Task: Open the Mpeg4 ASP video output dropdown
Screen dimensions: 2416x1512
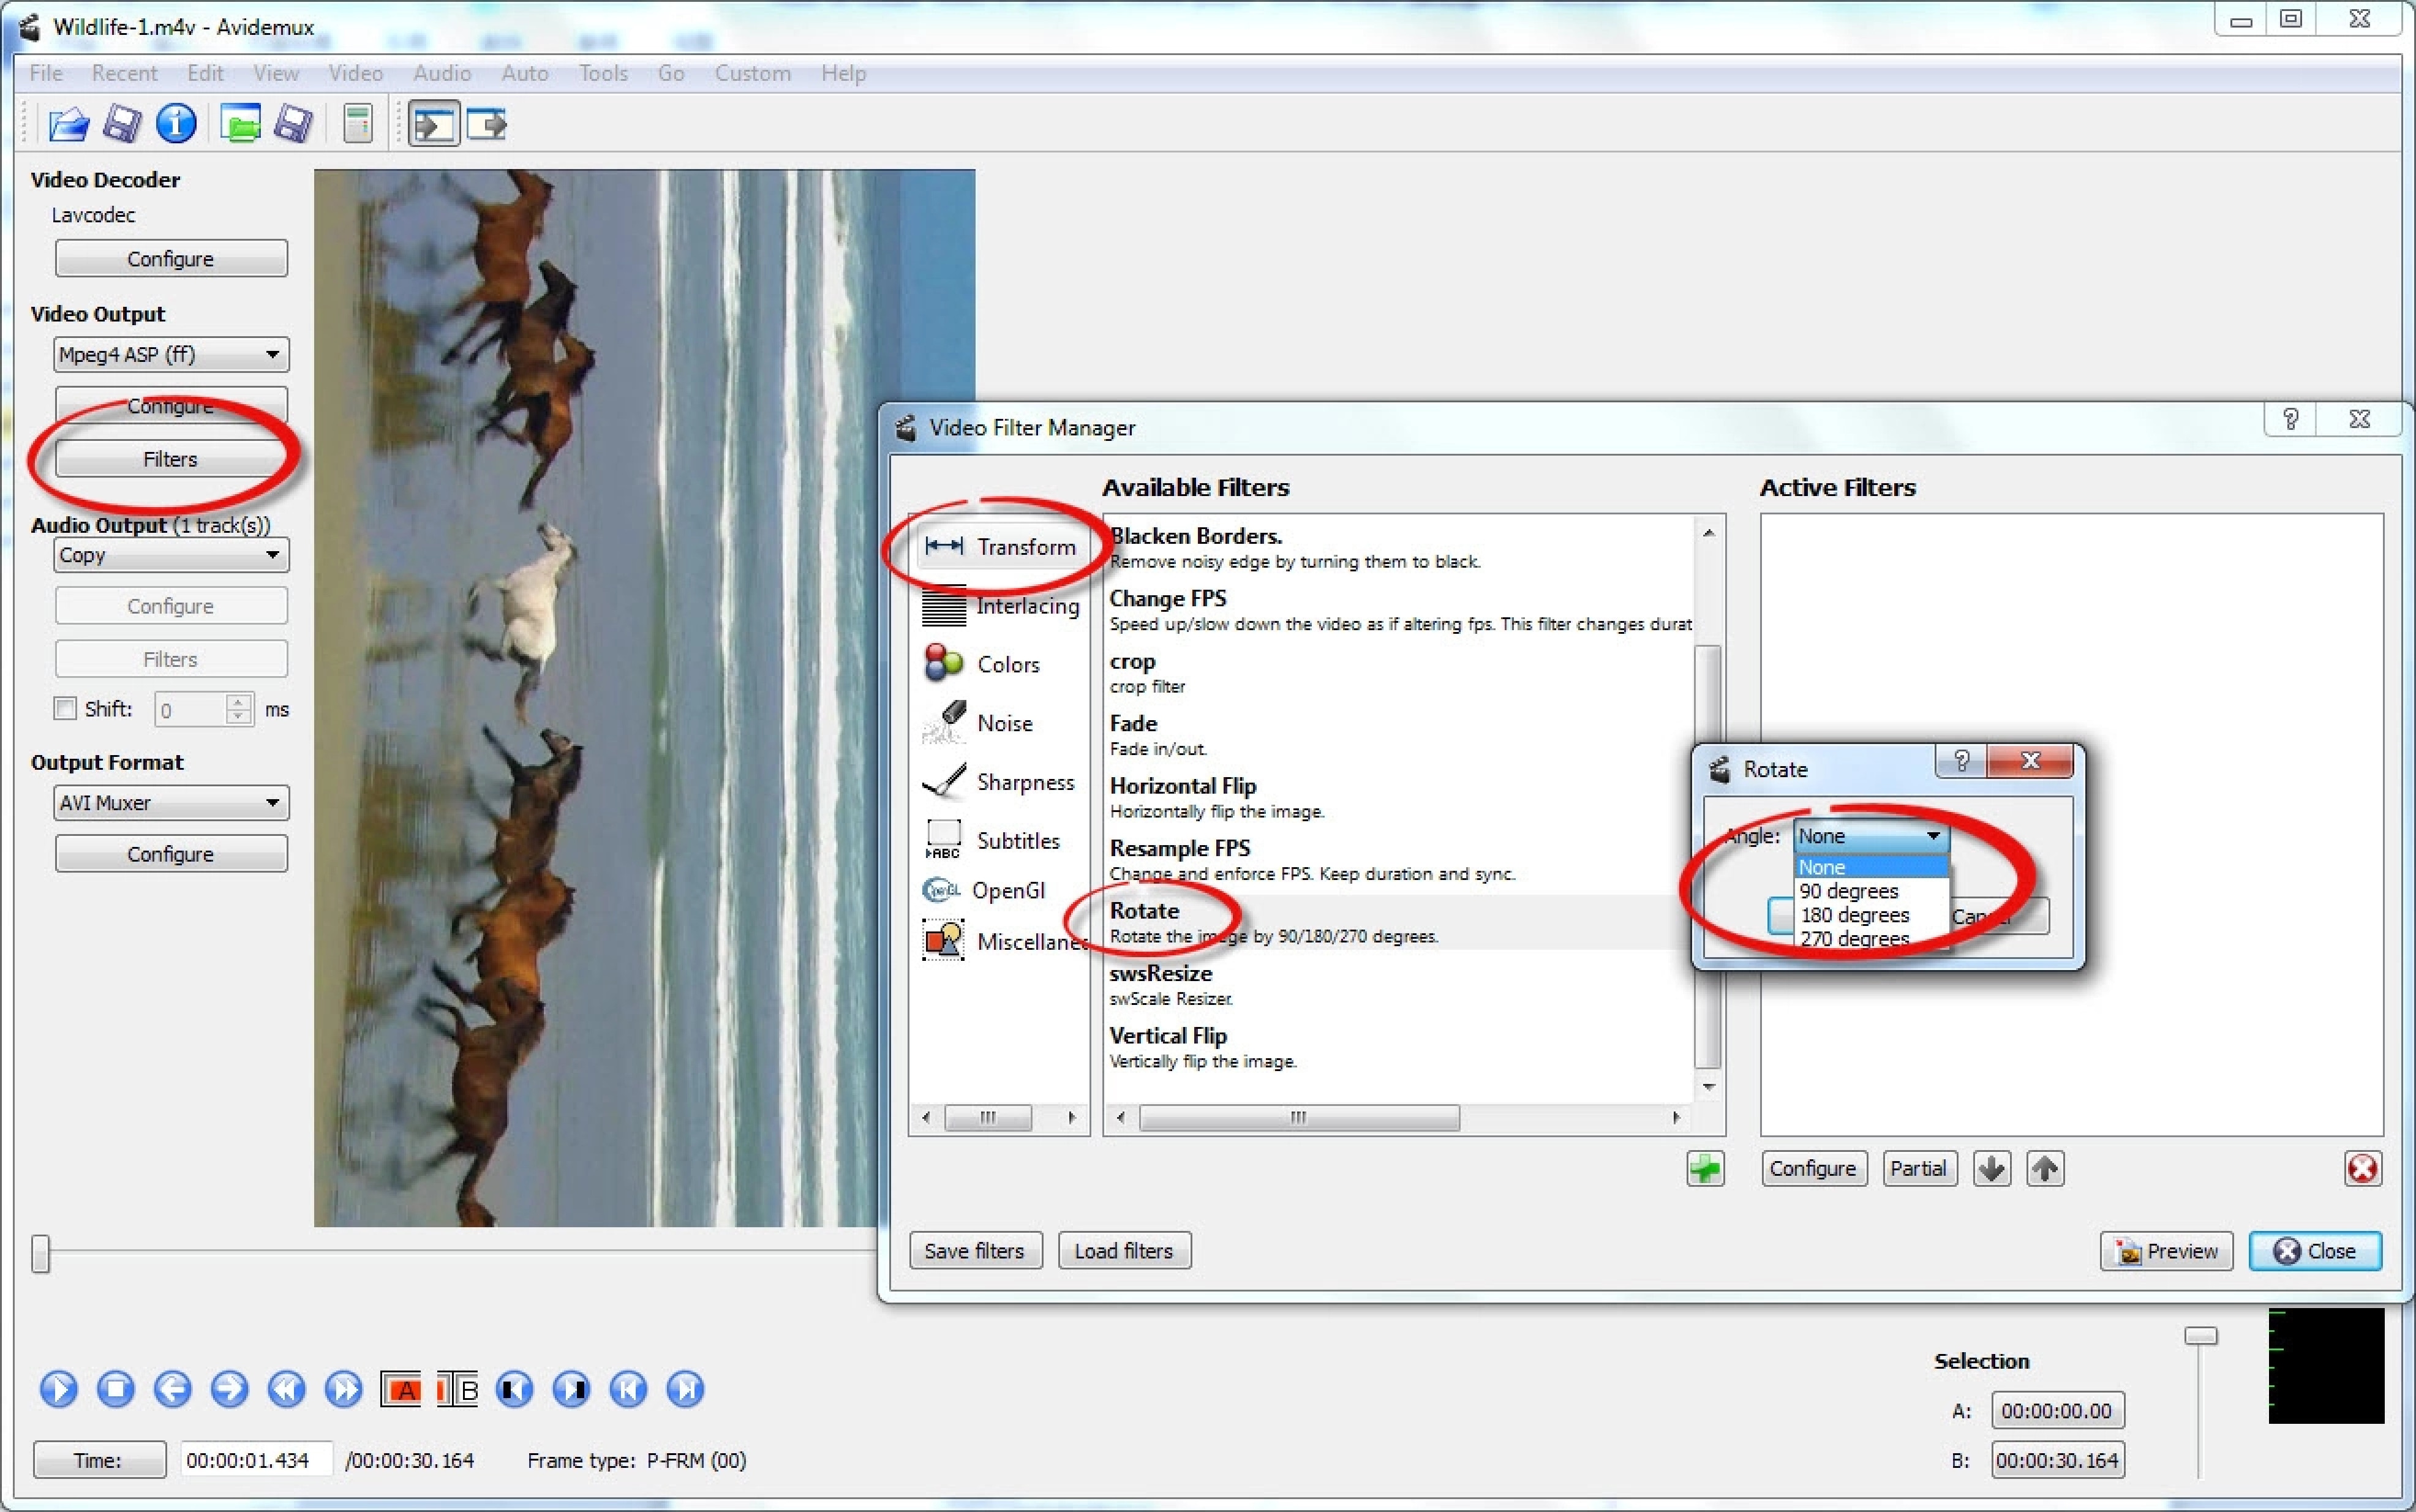Action: click(x=171, y=354)
